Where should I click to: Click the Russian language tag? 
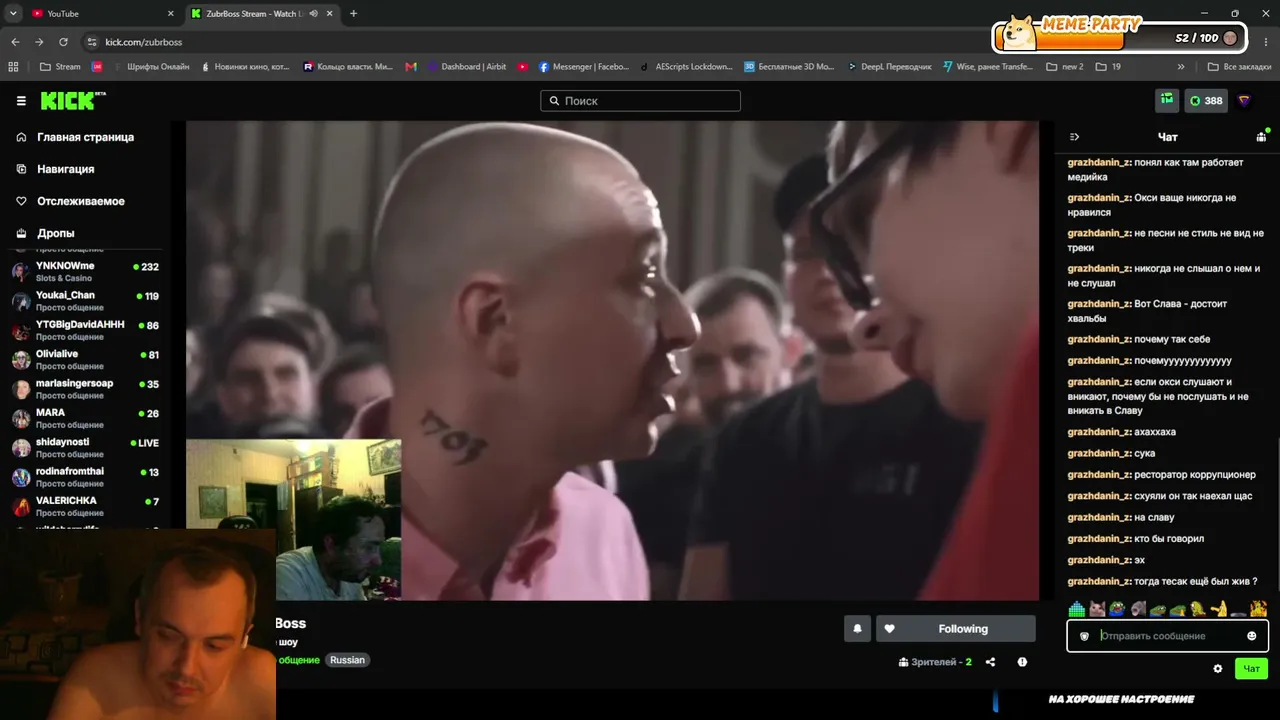[x=348, y=660]
